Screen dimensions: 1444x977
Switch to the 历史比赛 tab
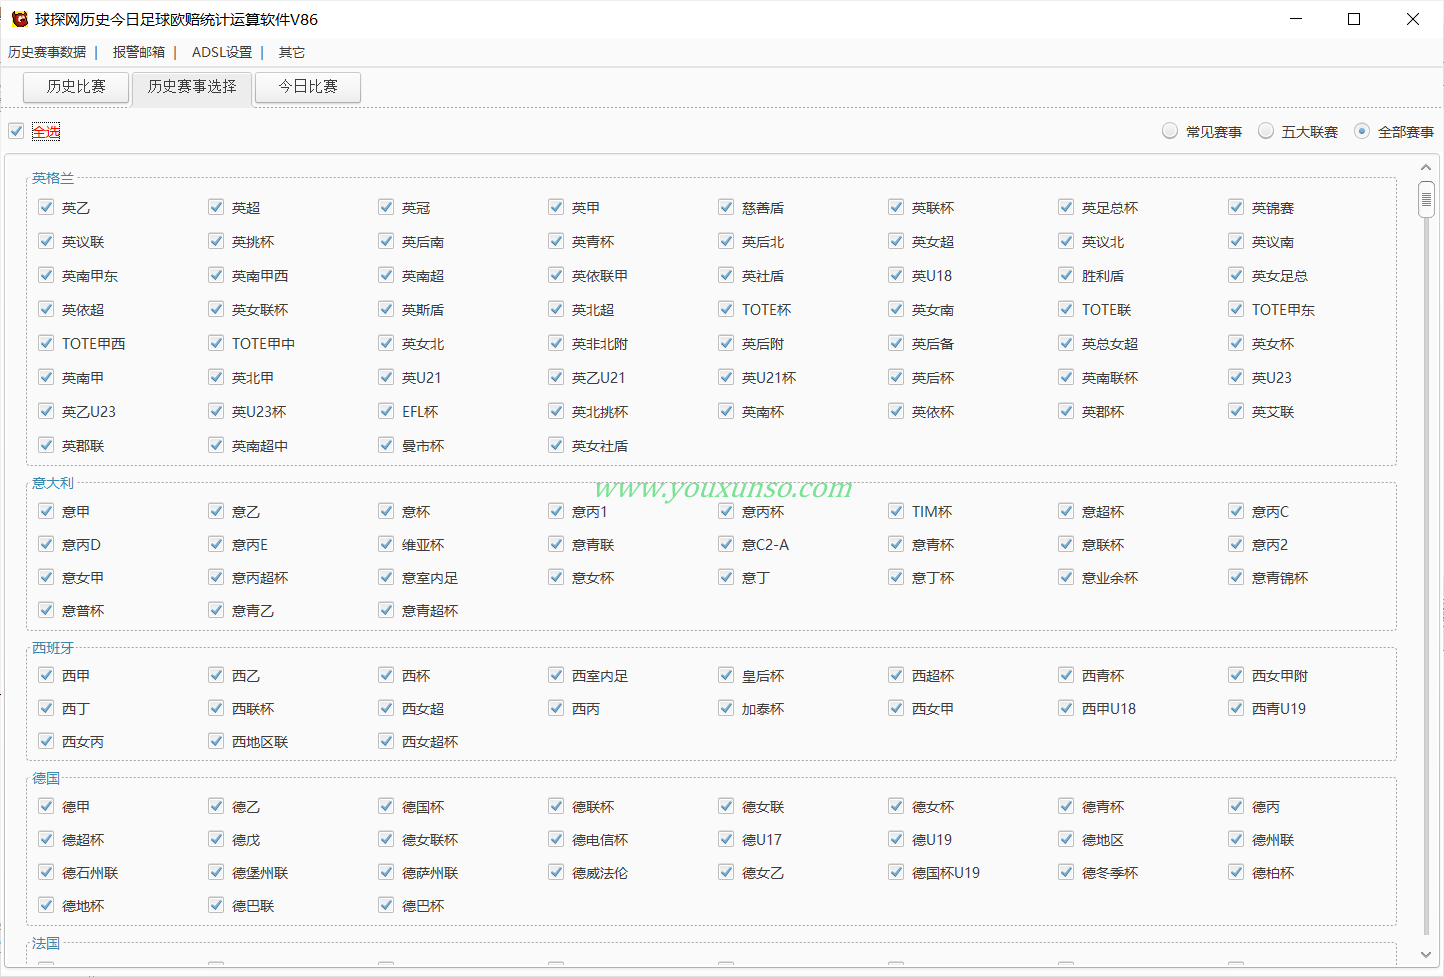pos(76,87)
